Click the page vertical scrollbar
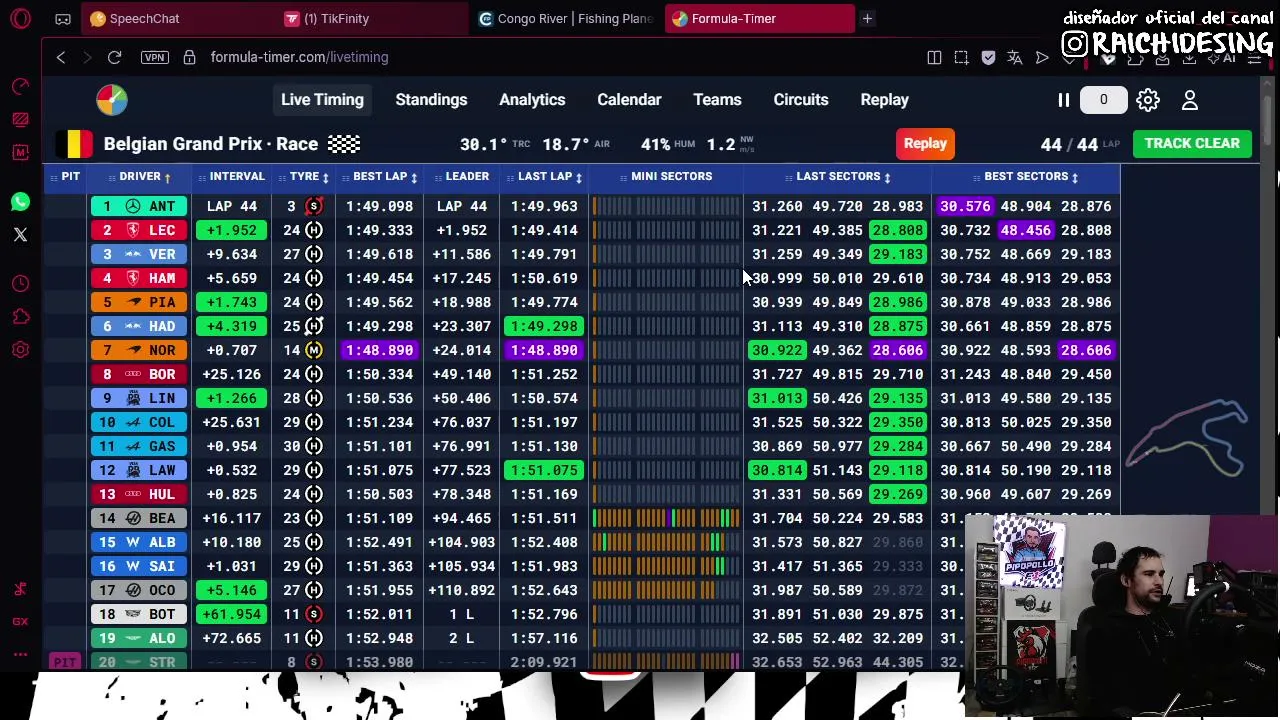This screenshot has height=720, width=1280. pos(1268,120)
